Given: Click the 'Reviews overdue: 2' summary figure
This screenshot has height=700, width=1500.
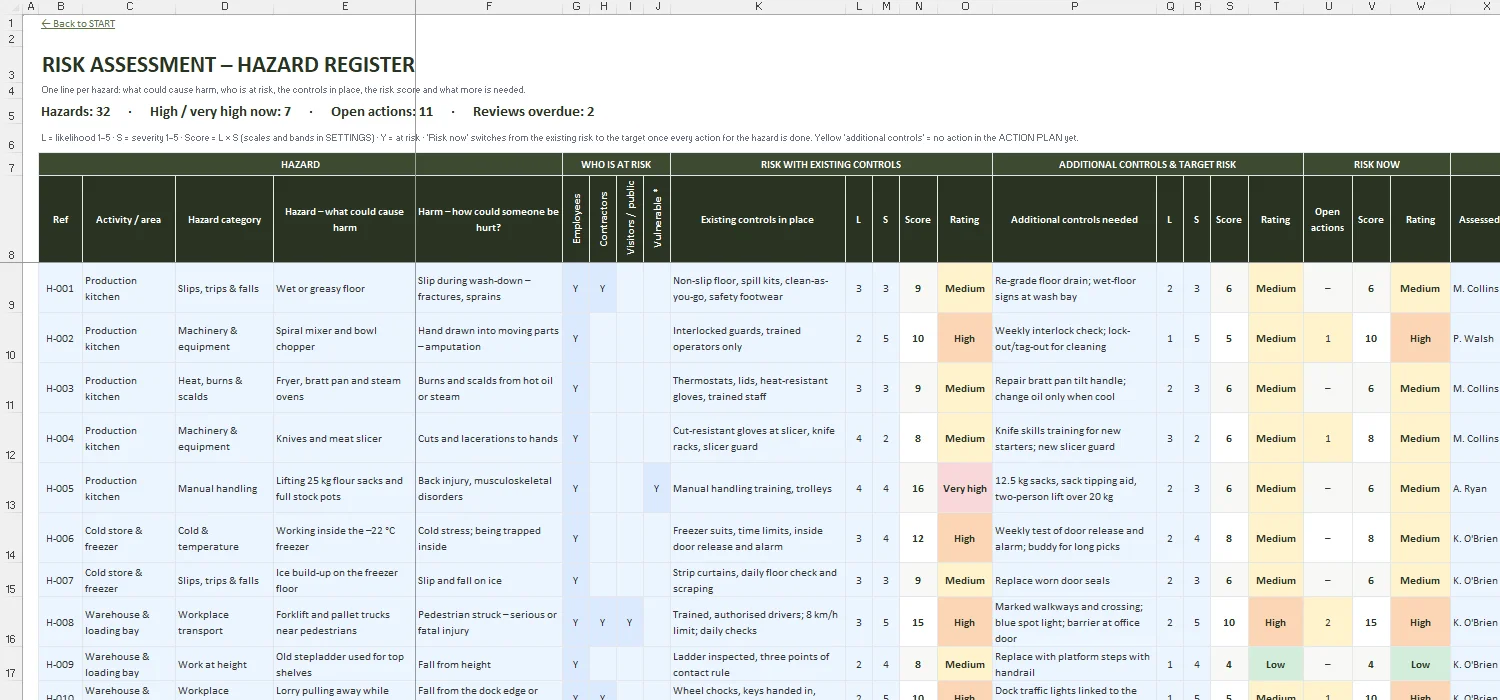Looking at the screenshot, I should pyautogui.click(x=533, y=112).
